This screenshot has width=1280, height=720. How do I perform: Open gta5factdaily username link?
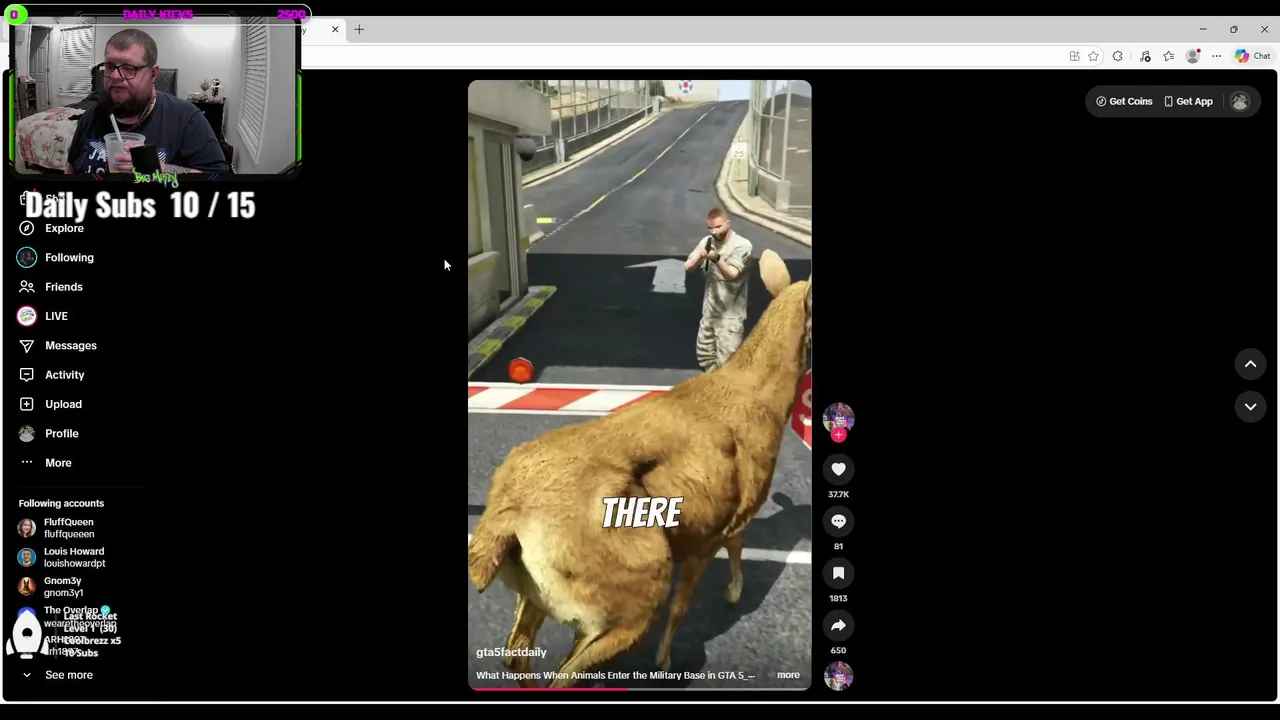pyautogui.click(x=511, y=652)
